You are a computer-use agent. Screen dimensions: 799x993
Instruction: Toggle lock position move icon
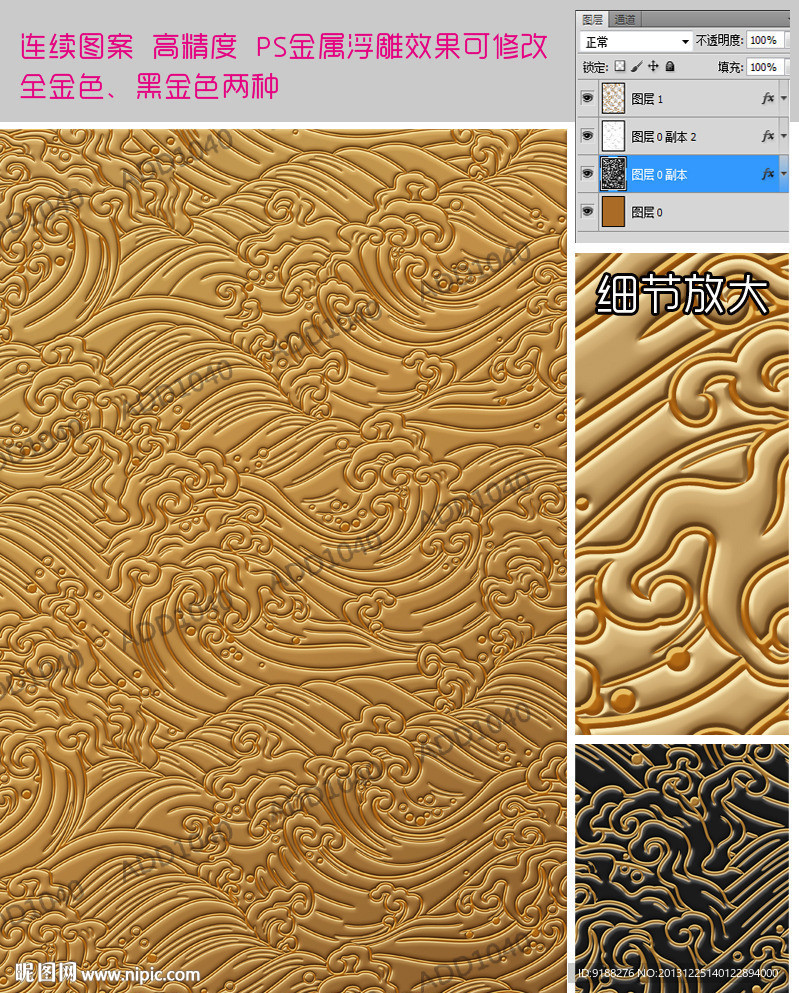[x=653, y=66]
